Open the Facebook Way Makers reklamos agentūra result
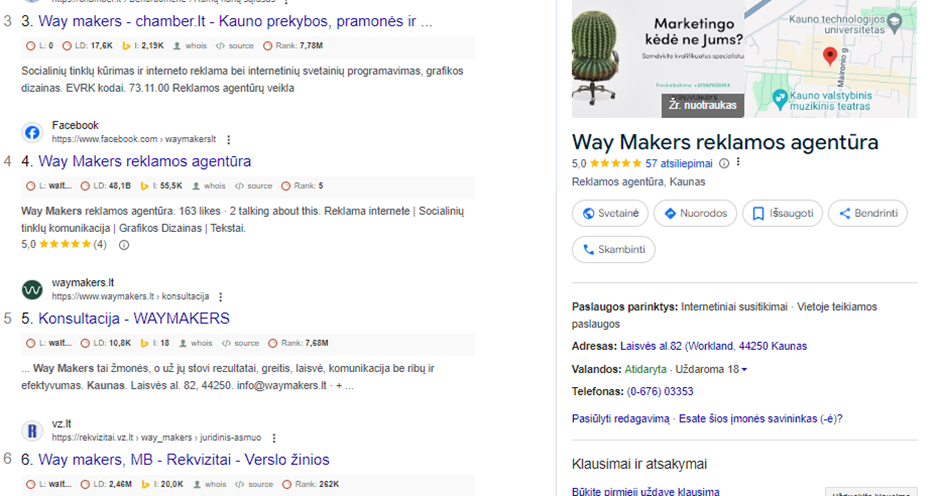The height and width of the screenshot is (496, 940). click(x=144, y=161)
